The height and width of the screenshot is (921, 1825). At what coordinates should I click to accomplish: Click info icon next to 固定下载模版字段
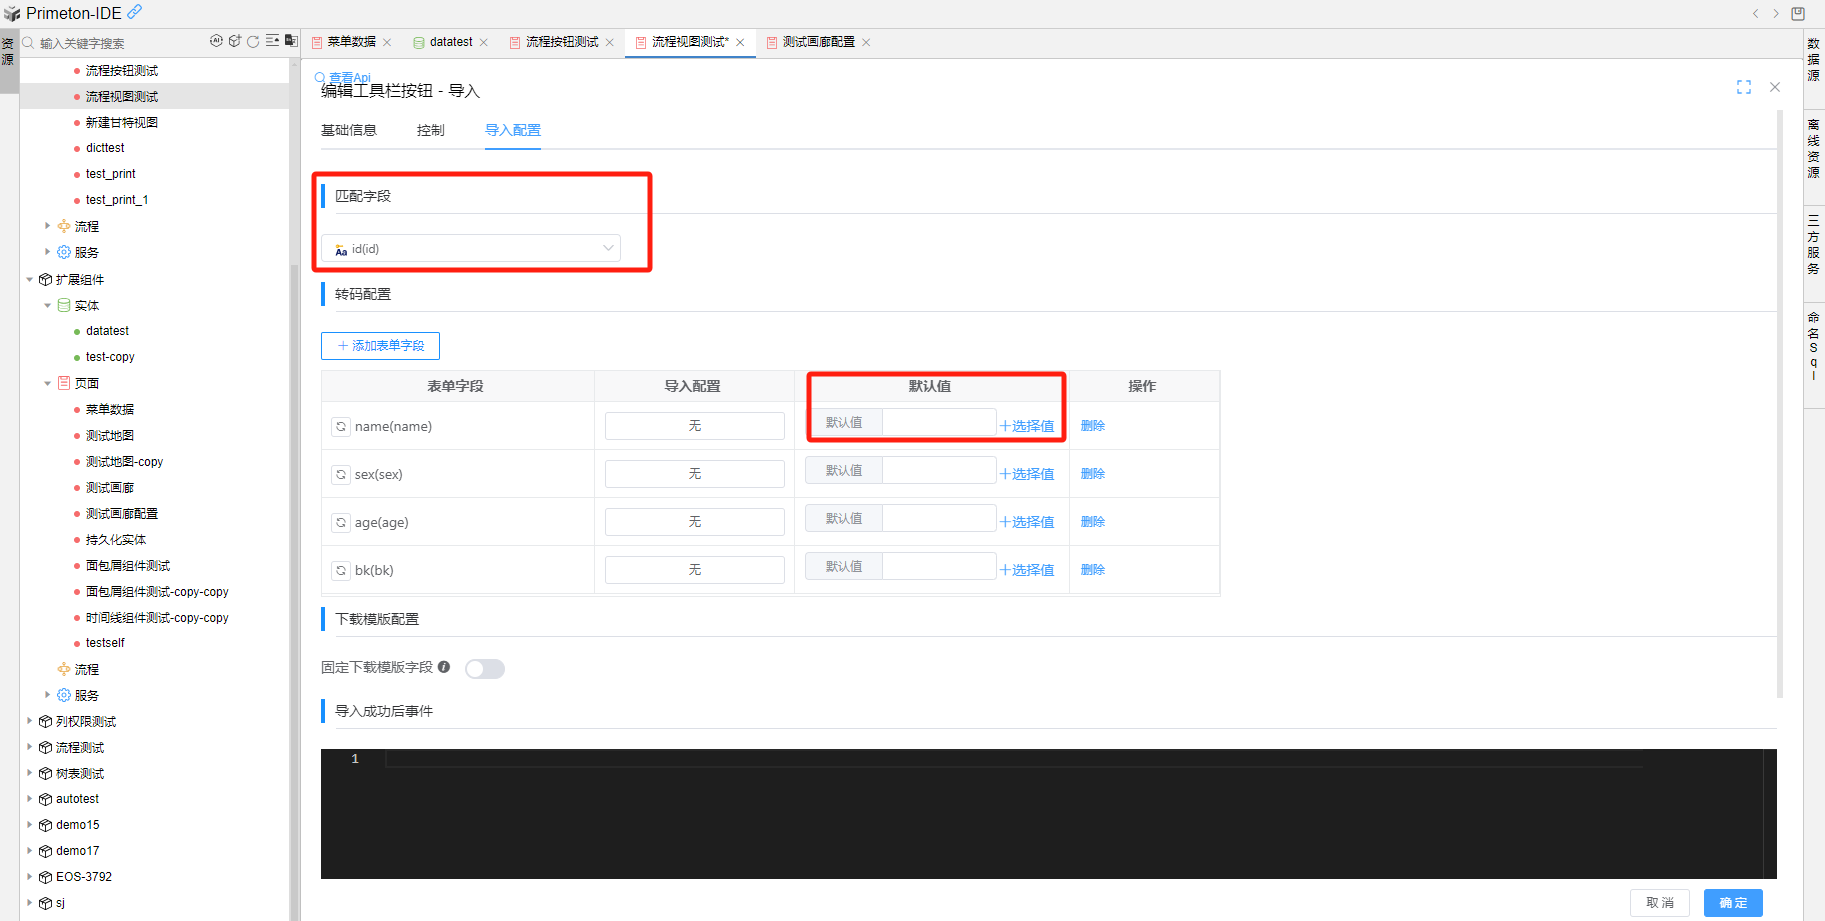click(x=444, y=667)
